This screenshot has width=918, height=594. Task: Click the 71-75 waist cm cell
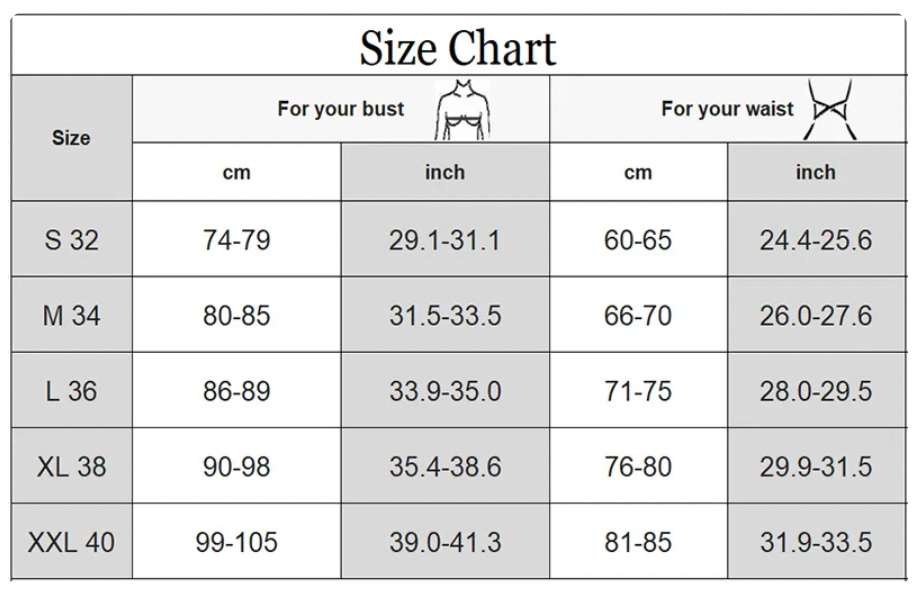638,390
